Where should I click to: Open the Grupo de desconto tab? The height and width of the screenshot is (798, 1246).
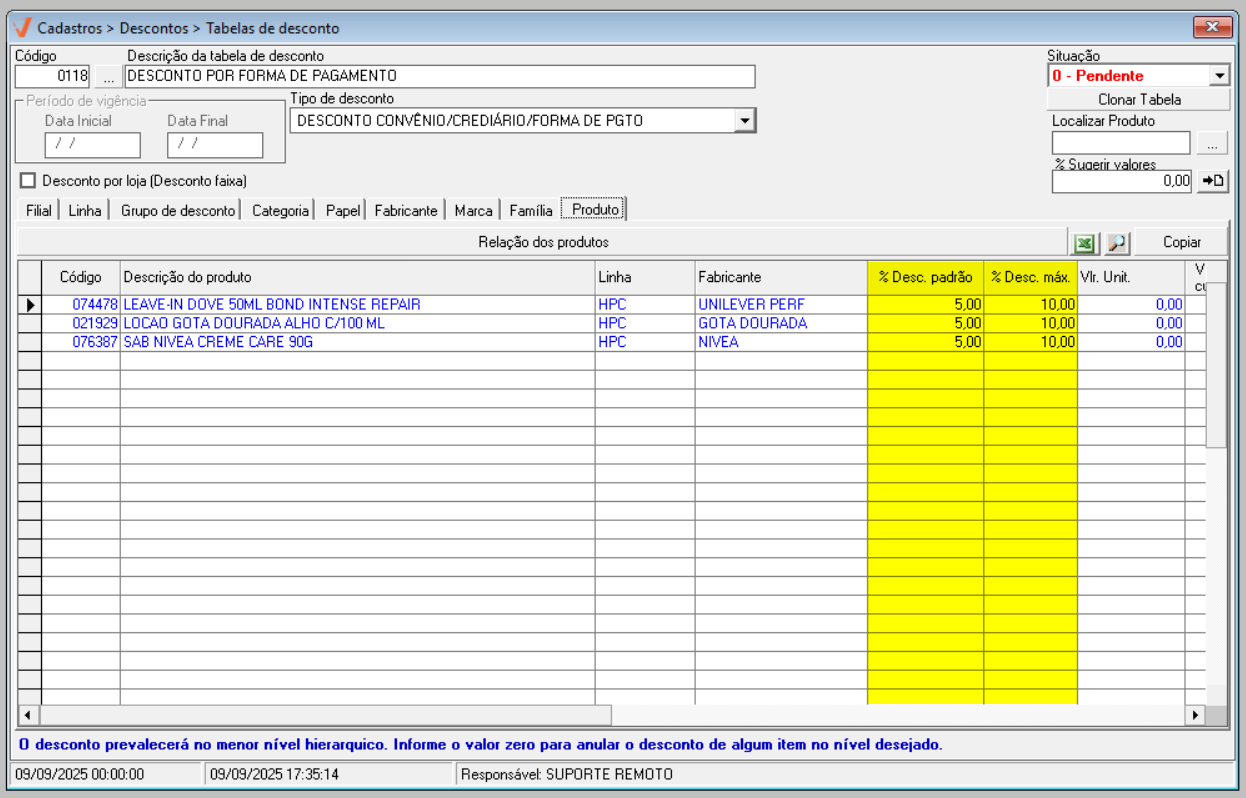(x=178, y=211)
